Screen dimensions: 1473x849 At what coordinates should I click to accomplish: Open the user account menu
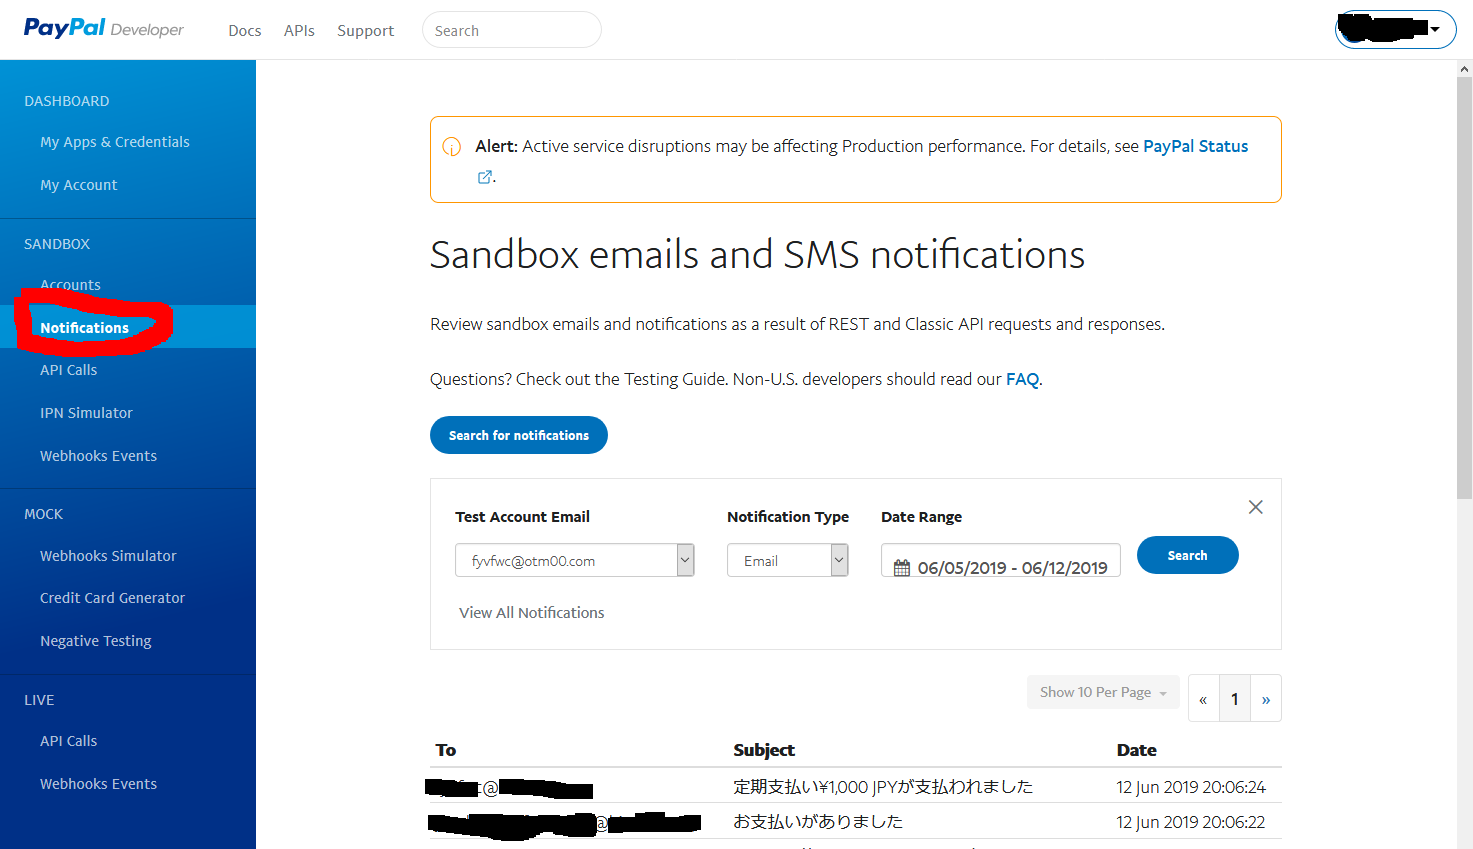point(1395,30)
